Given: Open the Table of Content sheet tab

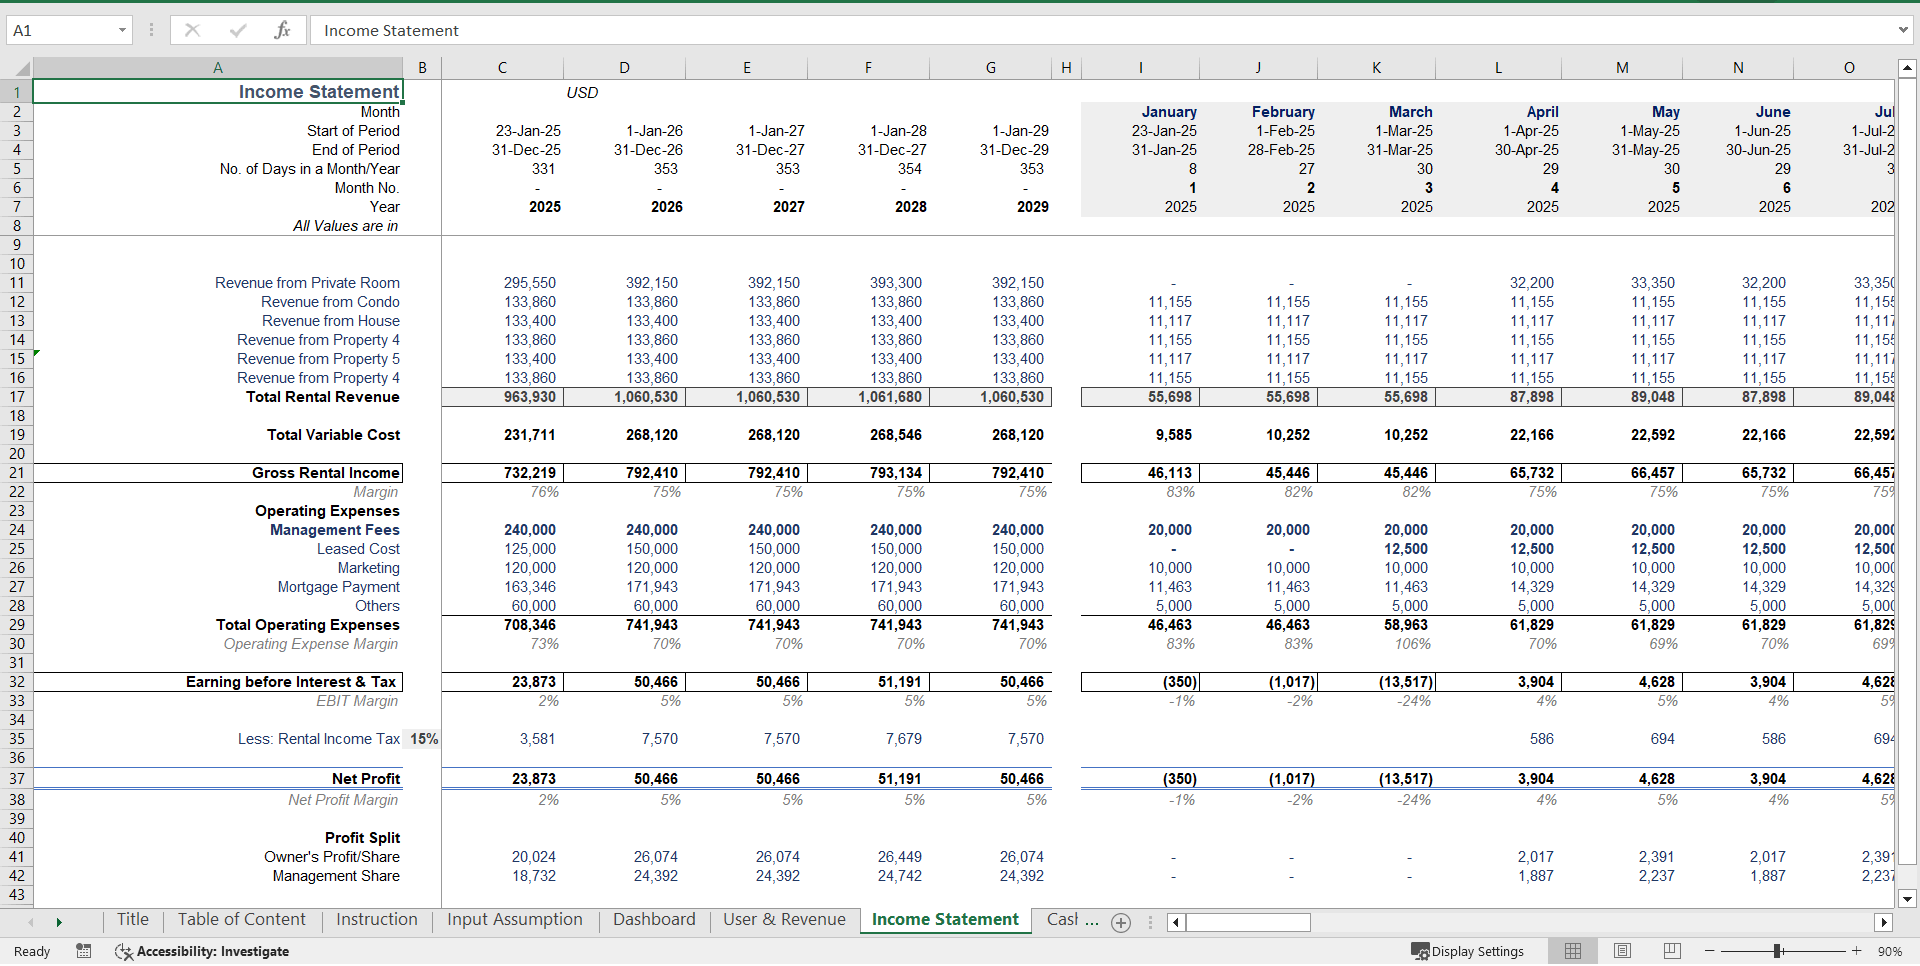Looking at the screenshot, I should pos(241,920).
